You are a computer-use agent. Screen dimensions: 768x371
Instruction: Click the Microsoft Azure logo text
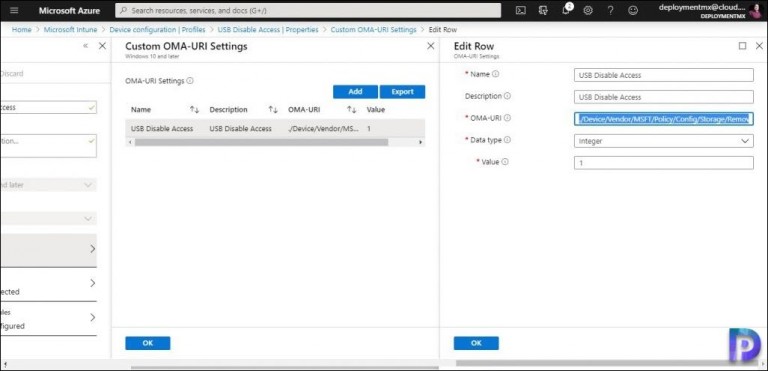pos(69,10)
